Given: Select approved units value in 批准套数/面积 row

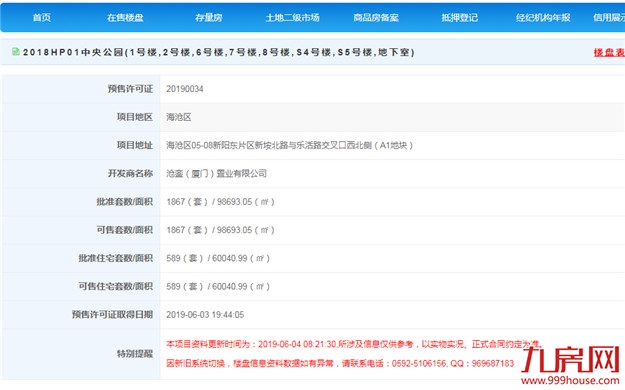Looking at the screenshot, I should click(x=220, y=202).
